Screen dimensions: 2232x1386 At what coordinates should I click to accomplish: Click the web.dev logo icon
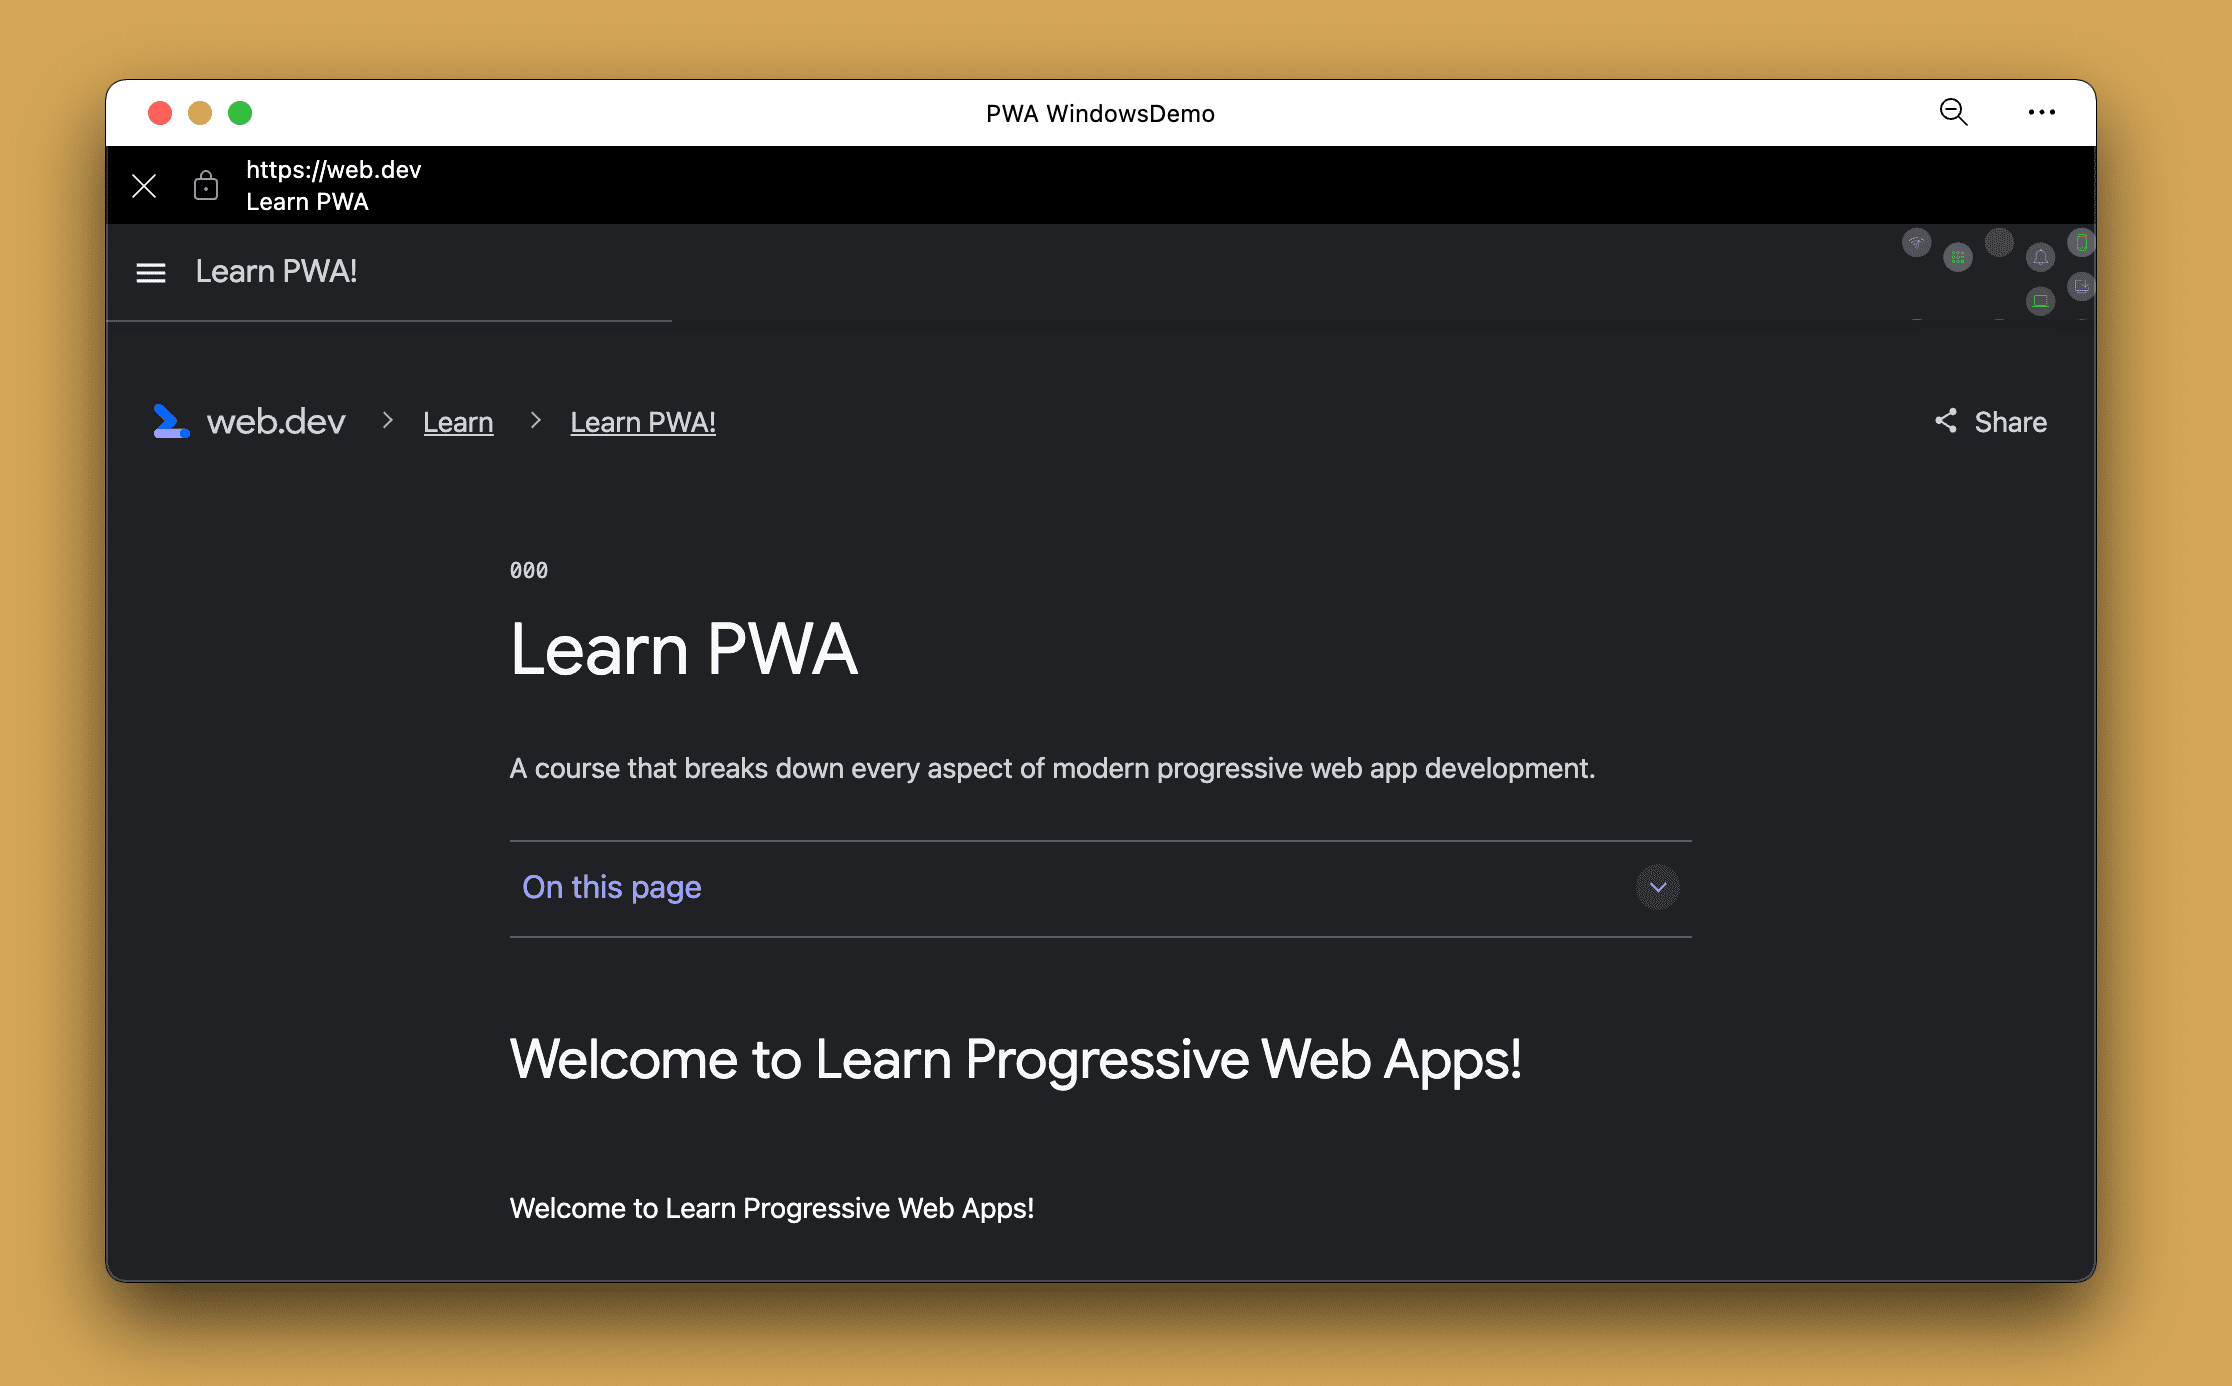click(172, 422)
